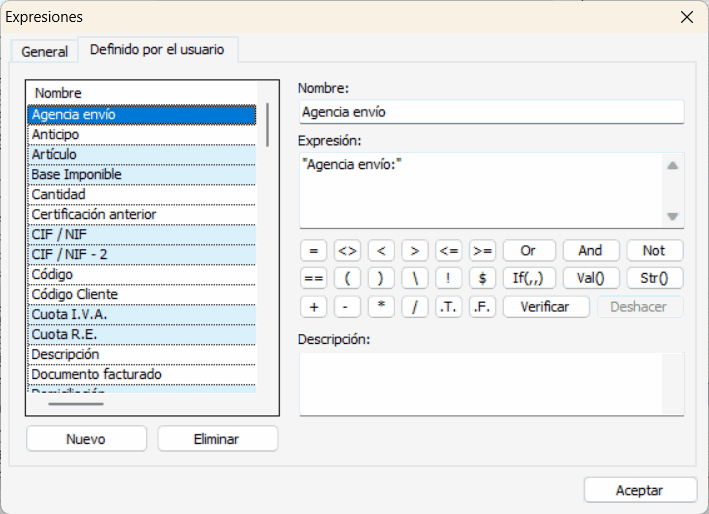
Task: Insert an opening parenthesis
Action: (347, 278)
